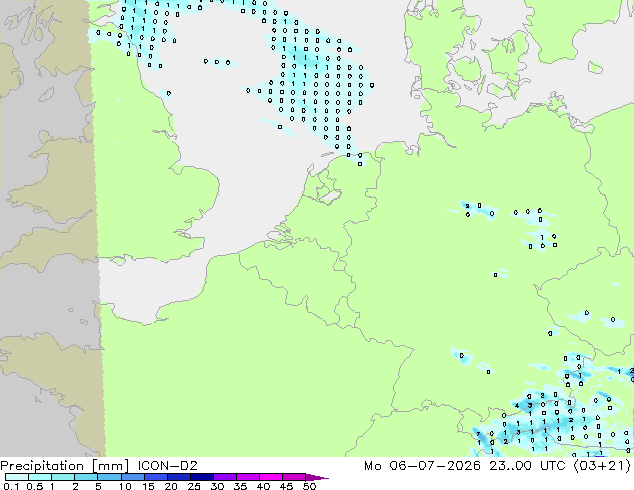Viewport: 634px width, 490px height.
Task: Click the "25" legend tick label
Action: 194,486
